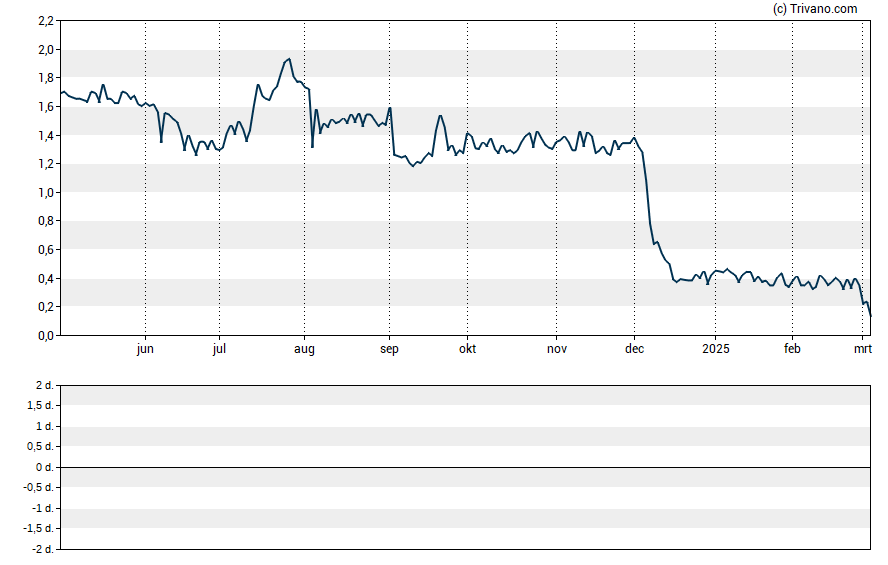The height and width of the screenshot is (565, 888).
Task: Click the 1,4 price axis value
Action: pyautogui.click(x=46, y=135)
